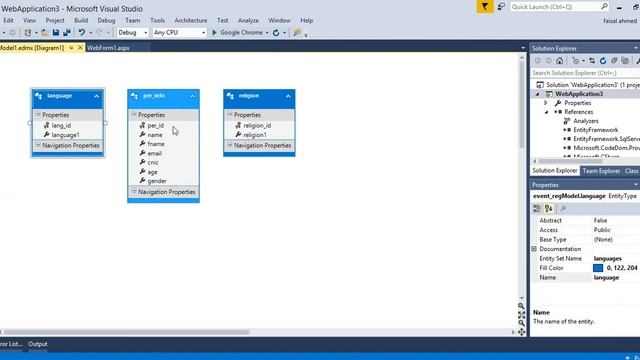Image resolution: width=640 pixels, height=360 pixels.
Task: Open the Analyze menu
Action: 248,20
